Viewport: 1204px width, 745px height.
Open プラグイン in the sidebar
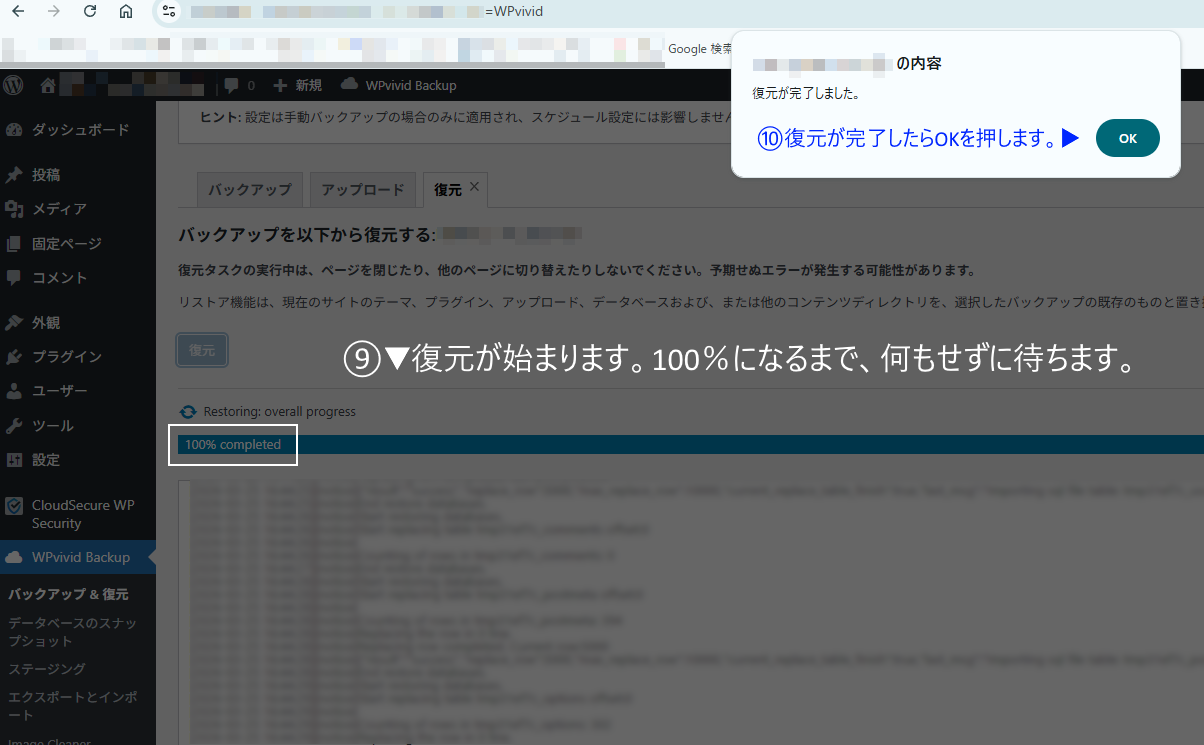click(x=66, y=357)
